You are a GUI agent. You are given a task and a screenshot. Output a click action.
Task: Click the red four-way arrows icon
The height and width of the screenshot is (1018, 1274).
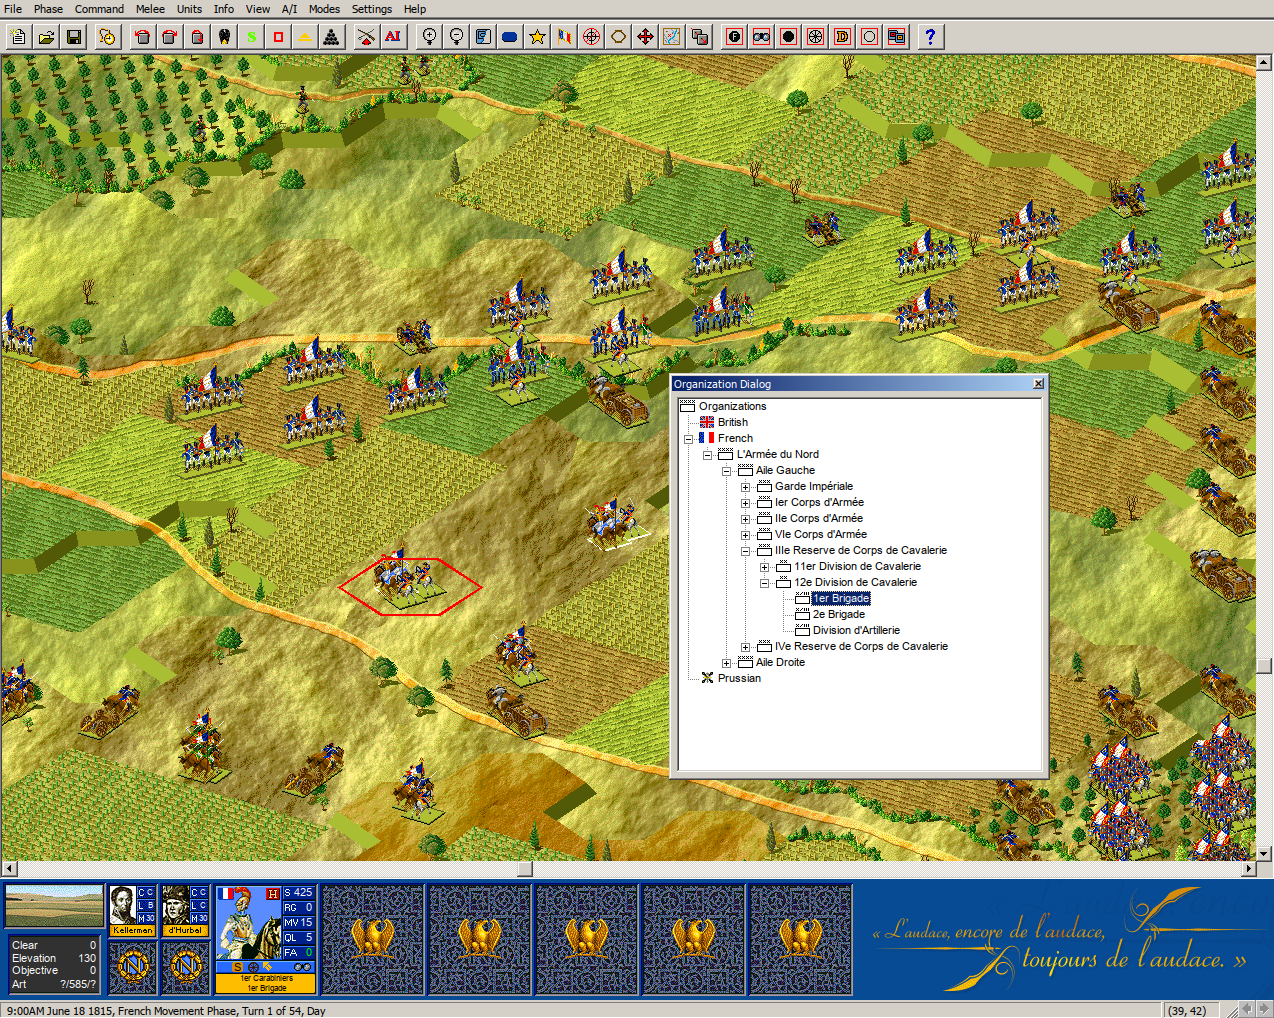pyautogui.click(x=645, y=37)
